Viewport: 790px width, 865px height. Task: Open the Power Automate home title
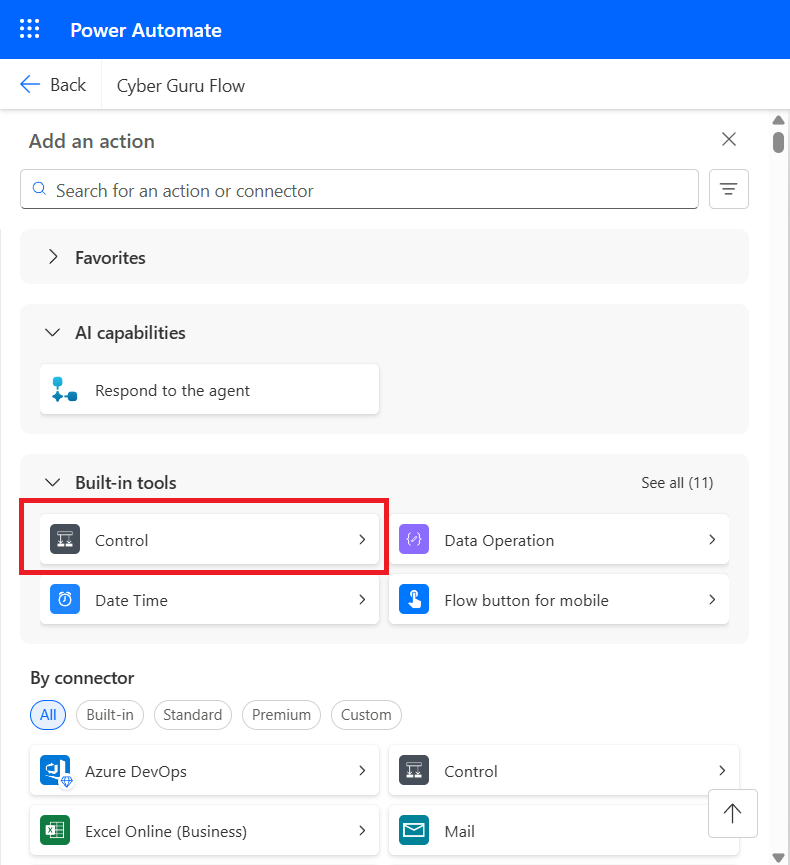(146, 30)
